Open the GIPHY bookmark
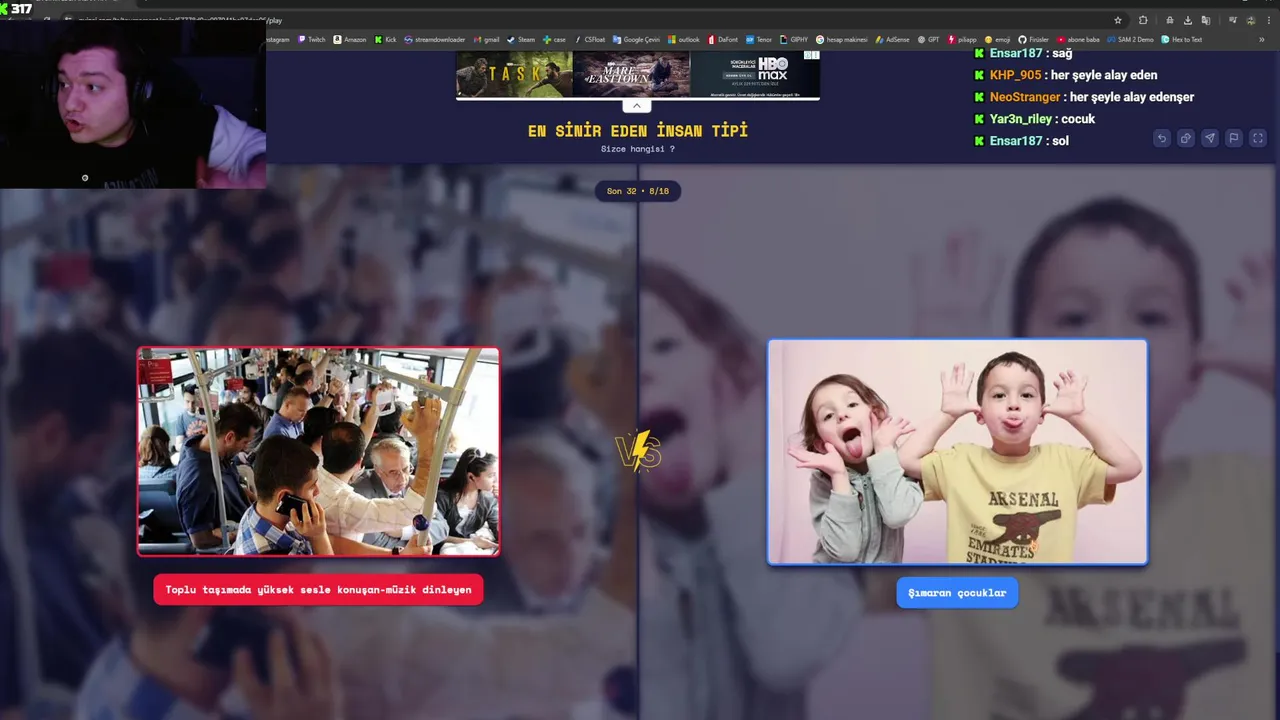 click(x=794, y=40)
